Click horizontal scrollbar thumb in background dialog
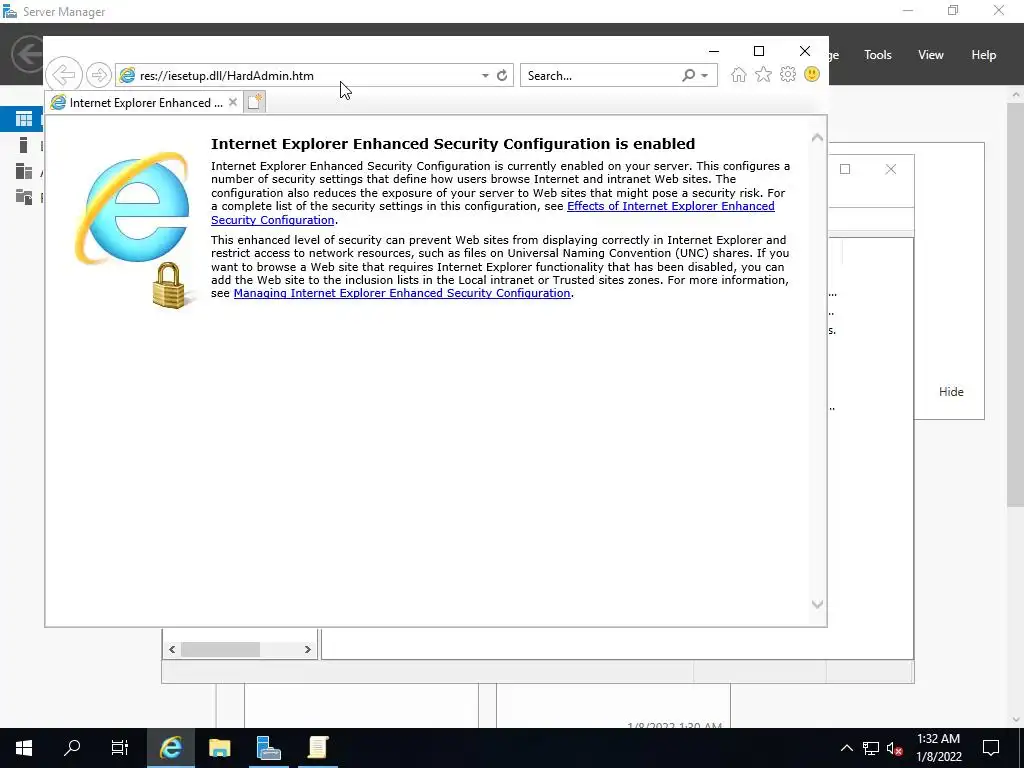Screen dimensions: 1024x768 [220, 649]
